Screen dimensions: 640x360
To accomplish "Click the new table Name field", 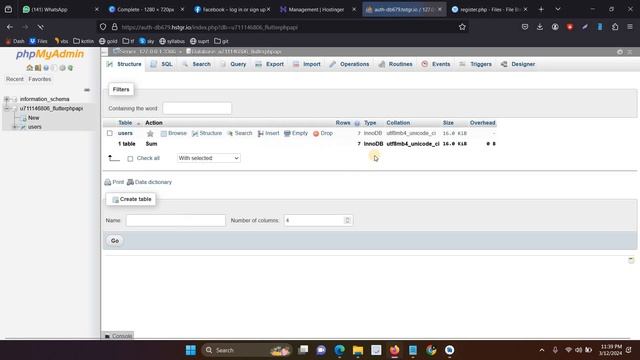I will click(x=176, y=220).
